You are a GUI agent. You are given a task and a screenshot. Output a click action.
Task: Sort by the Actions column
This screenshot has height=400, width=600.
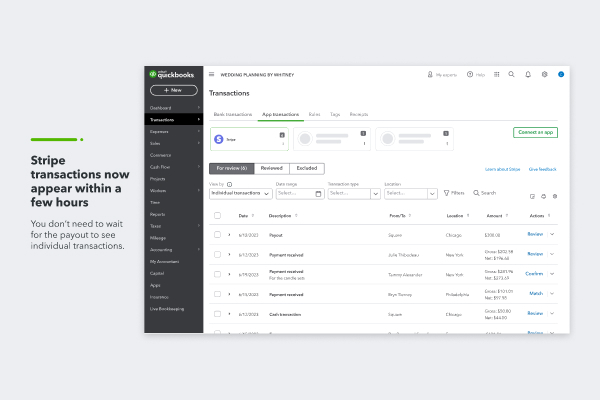tap(540, 216)
